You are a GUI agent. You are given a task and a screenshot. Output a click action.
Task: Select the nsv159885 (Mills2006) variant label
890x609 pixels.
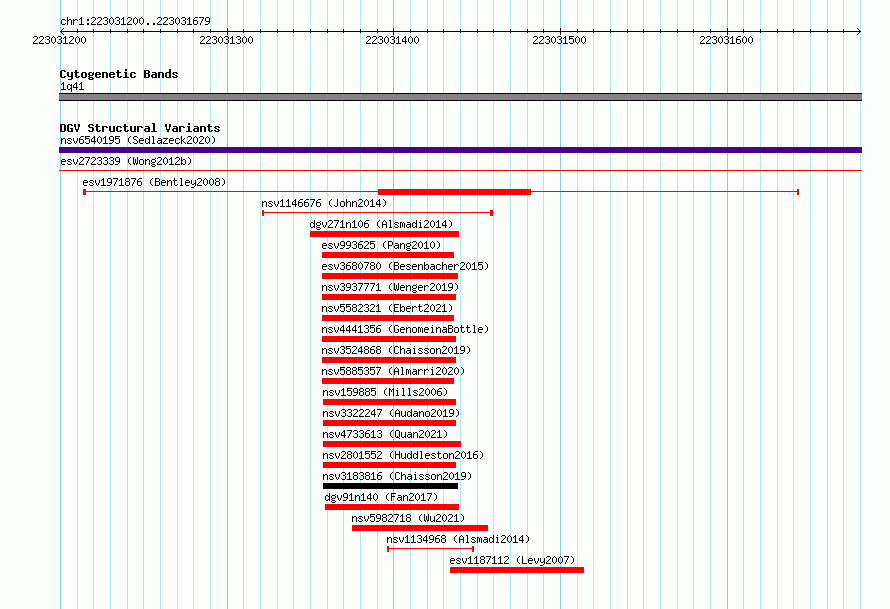coord(385,392)
